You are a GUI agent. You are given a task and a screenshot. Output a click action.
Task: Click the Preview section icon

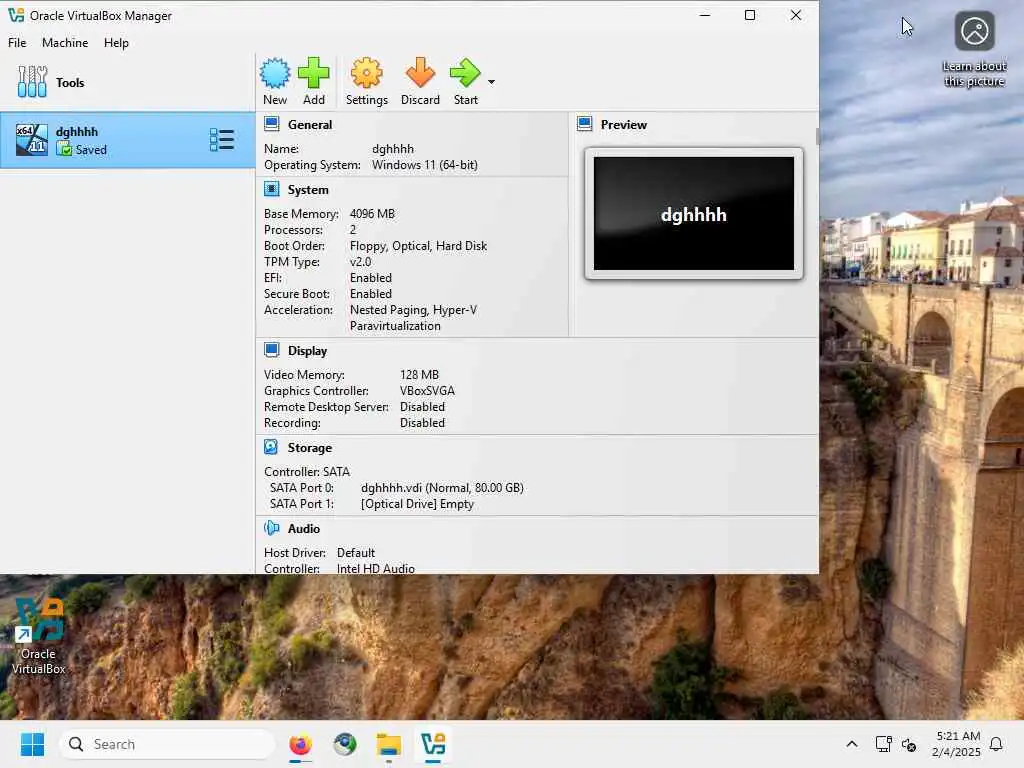click(x=584, y=124)
